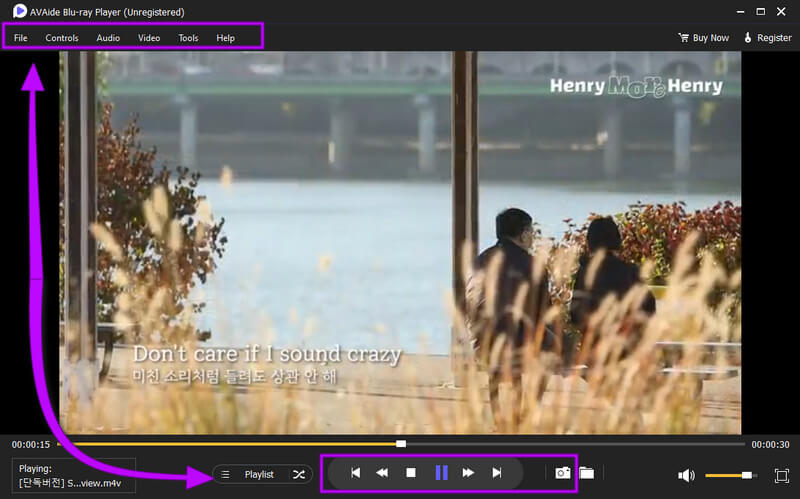This screenshot has width=800, height=499.
Task: Skip to the next track
Action: [497, 473]
